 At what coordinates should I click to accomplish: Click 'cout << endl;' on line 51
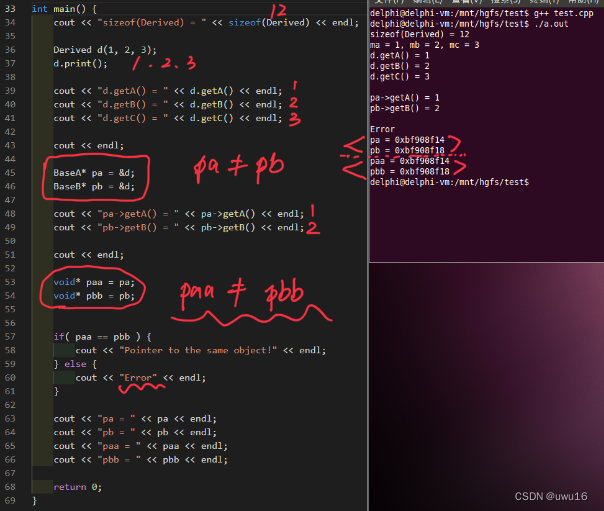pyautogui.click(x=89, y=255)
